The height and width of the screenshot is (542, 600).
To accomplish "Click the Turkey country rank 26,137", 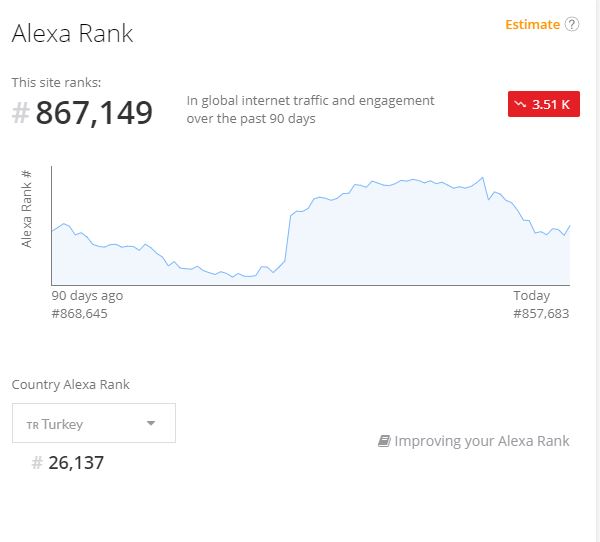I will (76, 463).
